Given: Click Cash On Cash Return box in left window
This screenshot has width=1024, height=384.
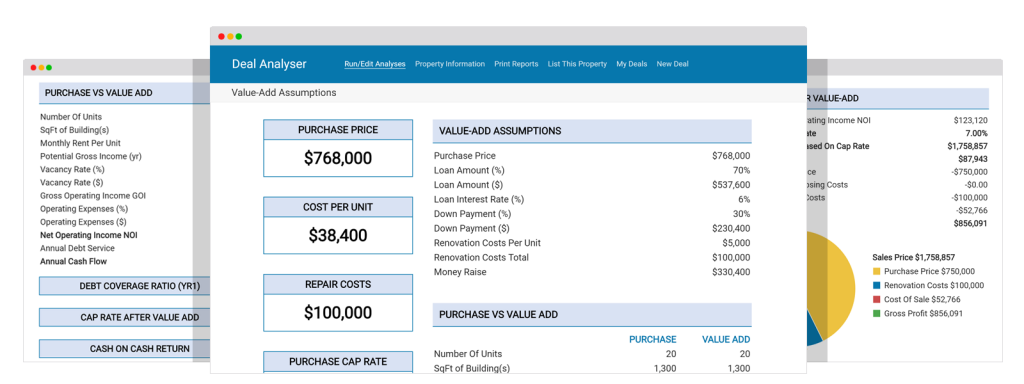Looking at the screenshot, I should (125, 349).
